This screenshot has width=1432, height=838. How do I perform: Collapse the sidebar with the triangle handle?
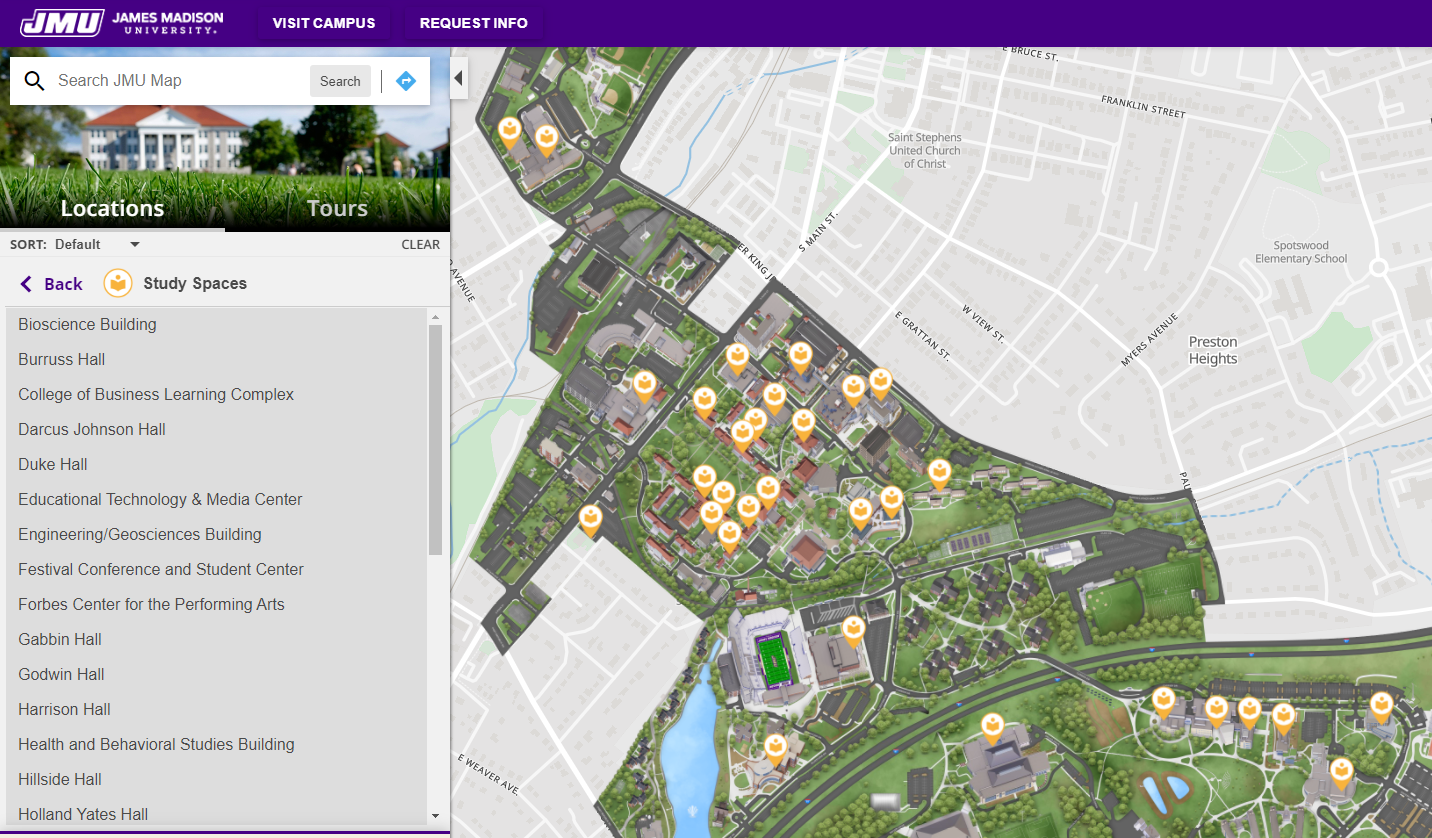pyautogui.click(x=459, y=78)
